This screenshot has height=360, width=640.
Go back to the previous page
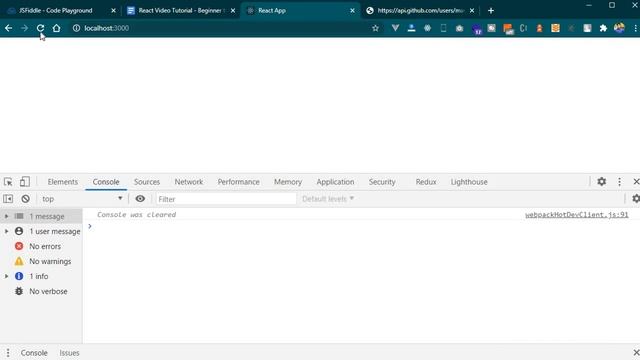pyautogui.click(x=9, y=28)
